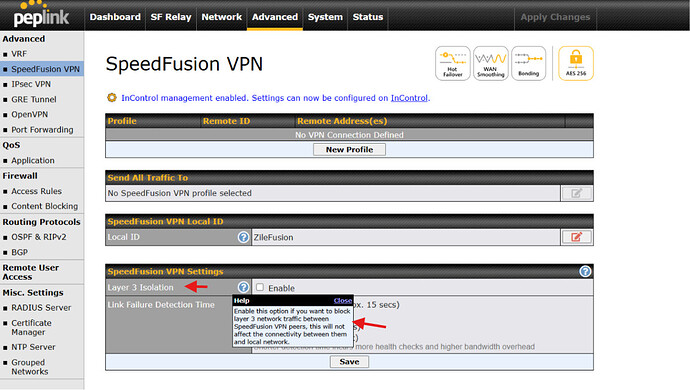Open BGP routing settings

[x=19, y=252]
